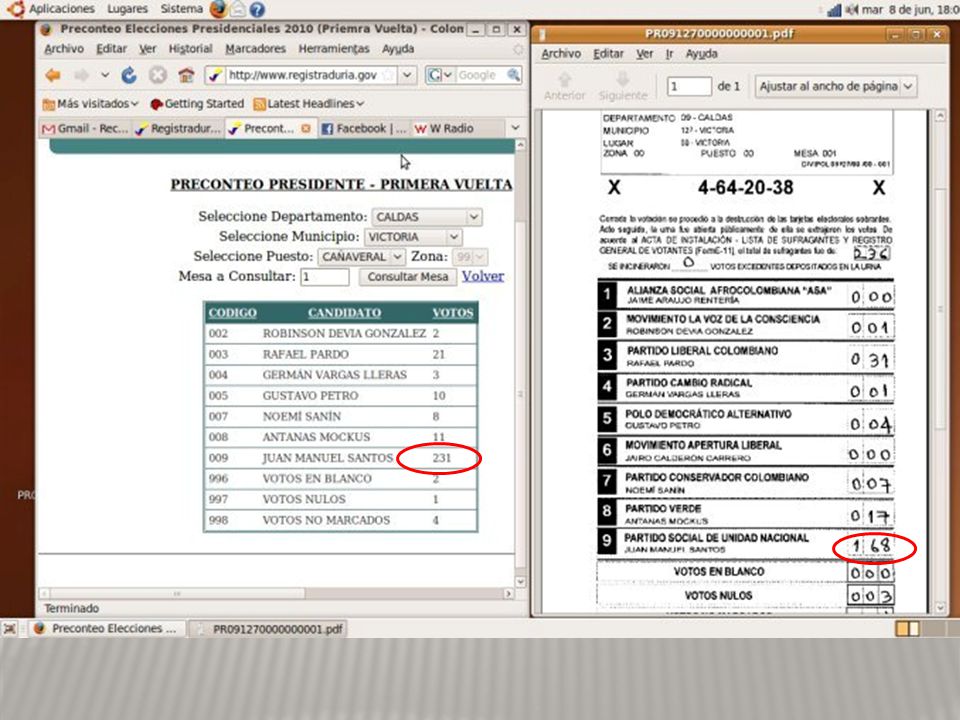Open Latest Headlines feed bookmark
This screenshot has height=720, width=960.
(x=309, y=104)
